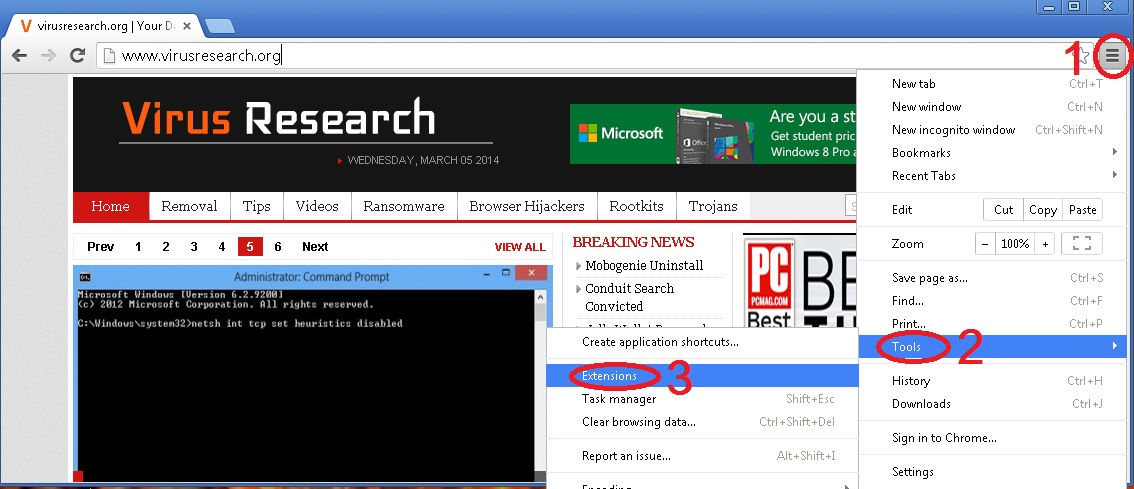This screenshot has width=1134, height=489.
Task: Open the Chrome hamburger menu icon
Action: [x=1113, y=57]
